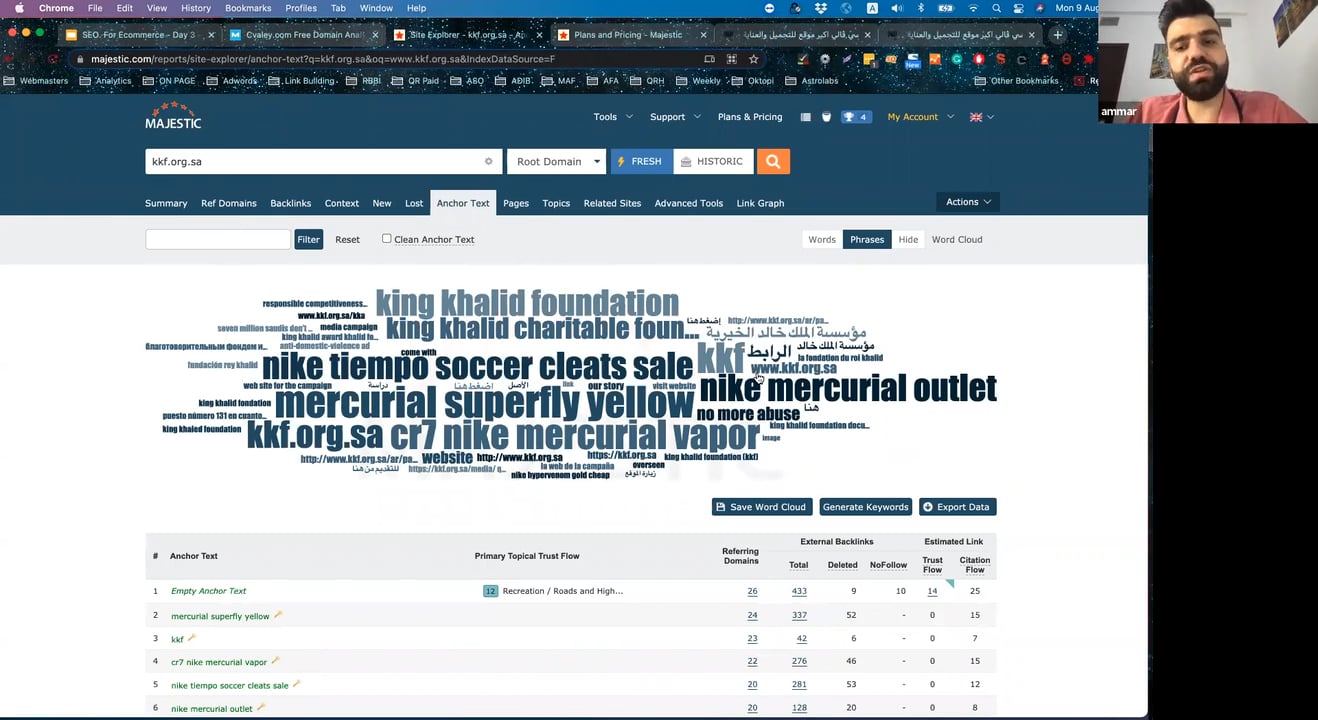1318x720 pixels.
Task: Click the wrench icon beside 'nike tiempo soccer cleats sale'
Action: coord(296,684)
